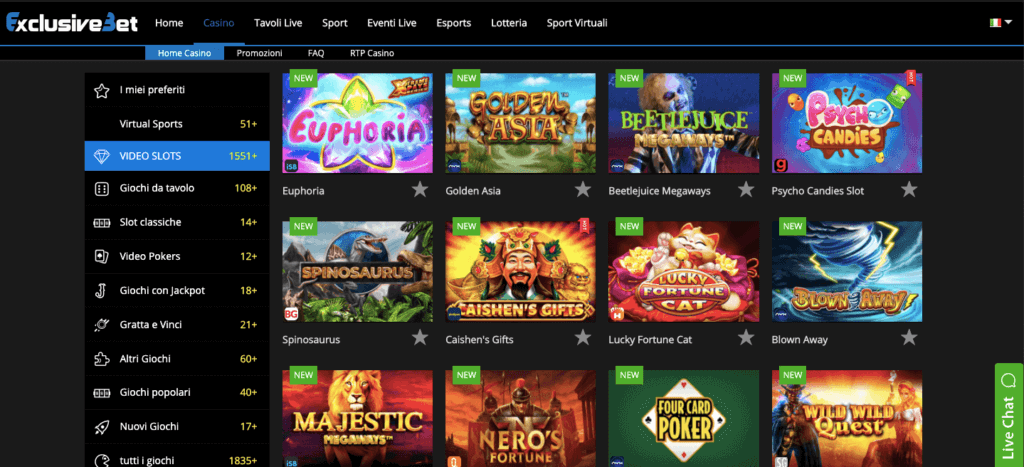Open the Tavoli Live menu
This screenshot has height=467, width=1024.
[278, 23]
